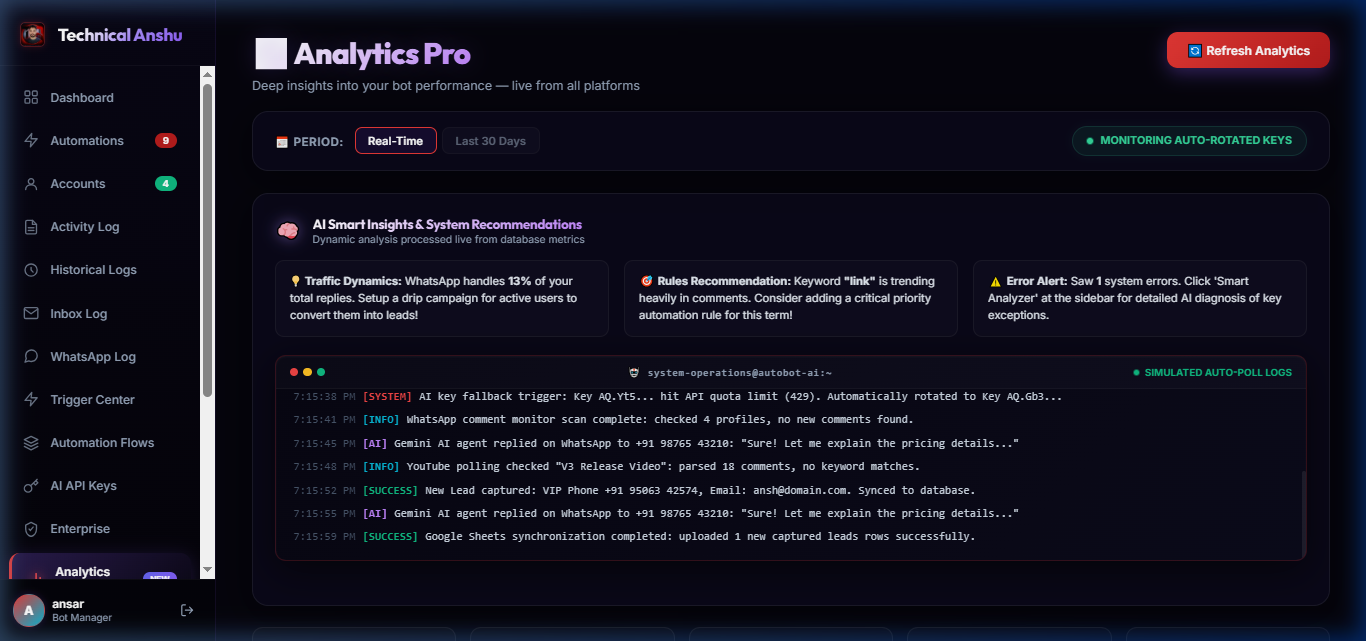Click the ansar Bot Manager profile

coord(82,610)
